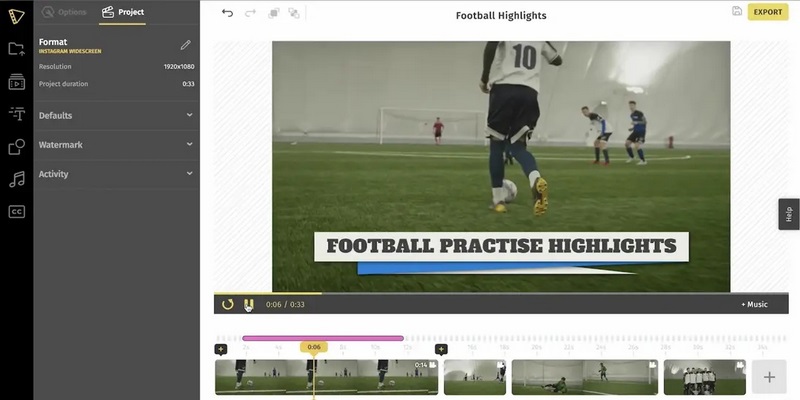Click the yellow EXPORT button
The height and width of the screenshot is (400, 800).
click(x=768, y=12)
